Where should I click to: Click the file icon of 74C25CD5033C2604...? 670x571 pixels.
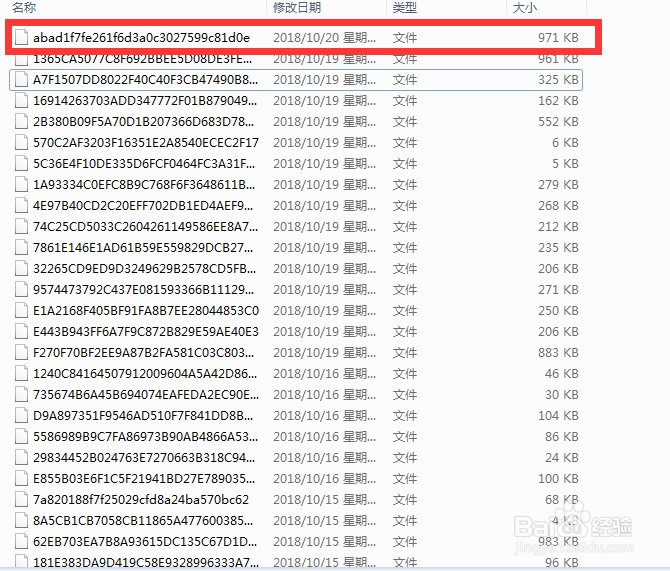point(21,227)
